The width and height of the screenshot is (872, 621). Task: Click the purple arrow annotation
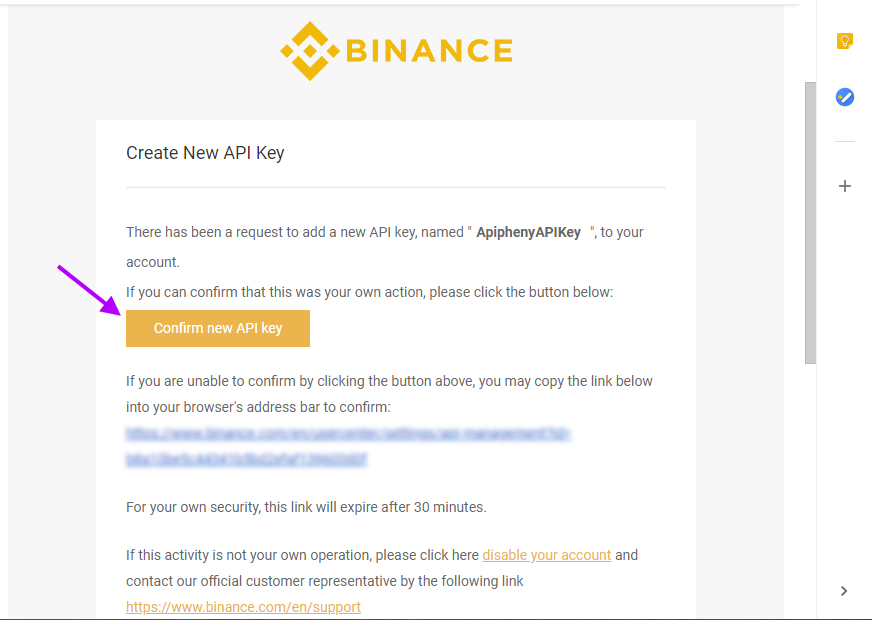pyautogui.click(x=89, y=290)
